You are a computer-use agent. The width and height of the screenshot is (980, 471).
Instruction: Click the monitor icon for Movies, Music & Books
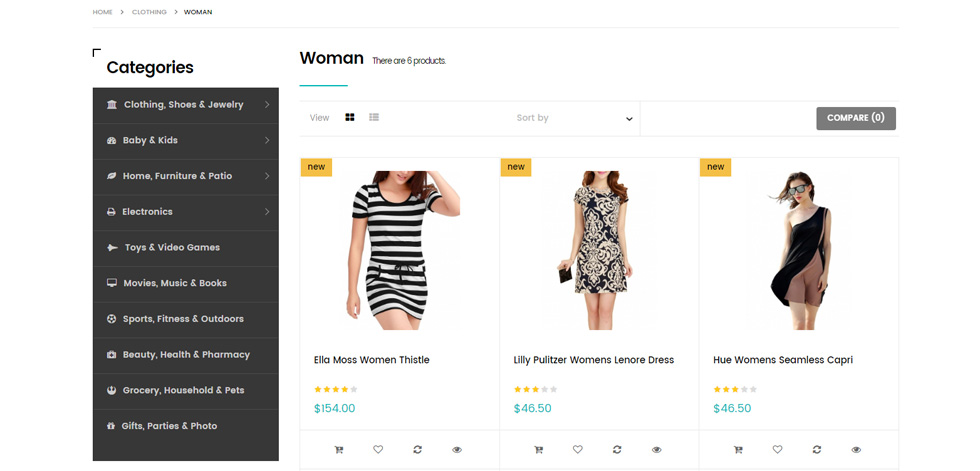(112, 283)
